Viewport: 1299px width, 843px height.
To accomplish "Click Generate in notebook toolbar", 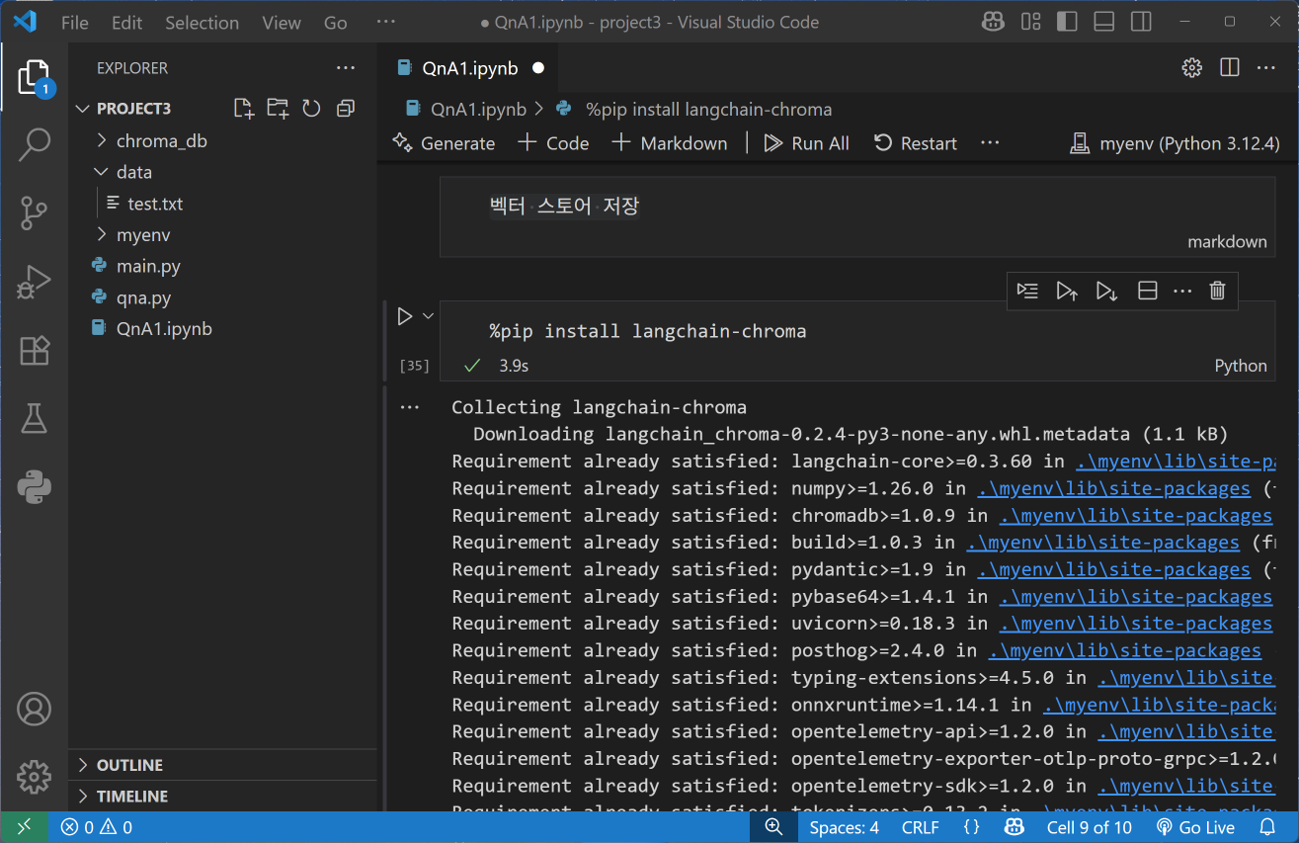I will (x=444, y=143).
